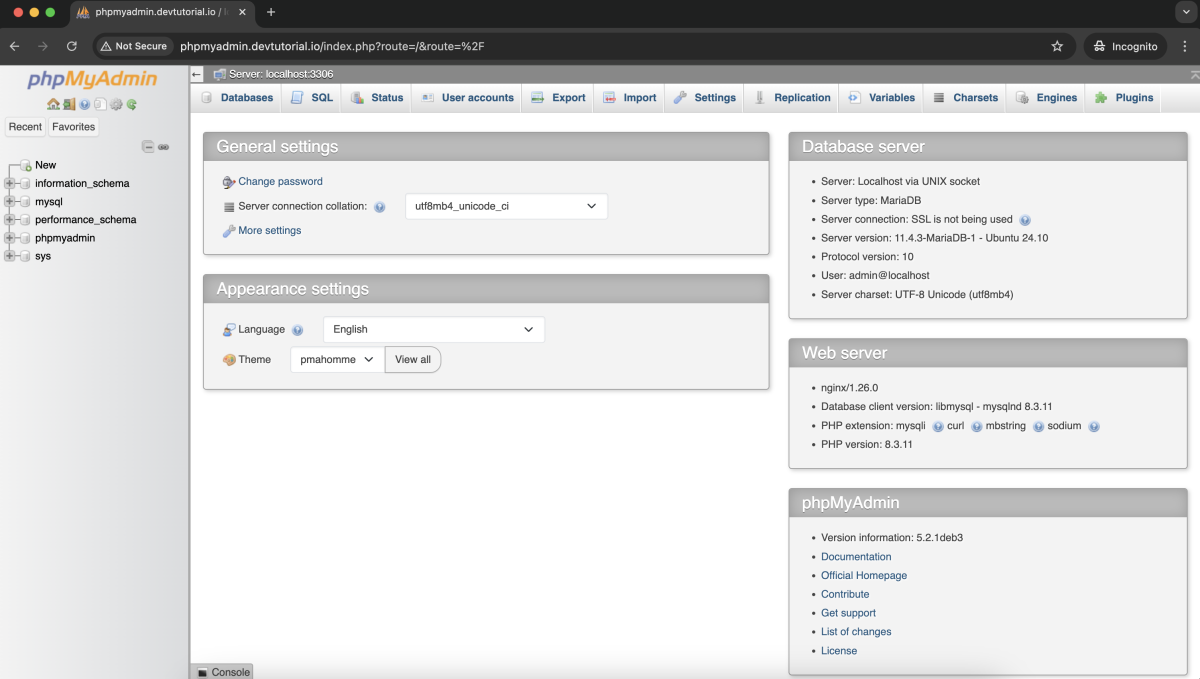Screen dimensions: 1200x679
Task: Open the Console panel at bottom
Action: tap(222, 672)
